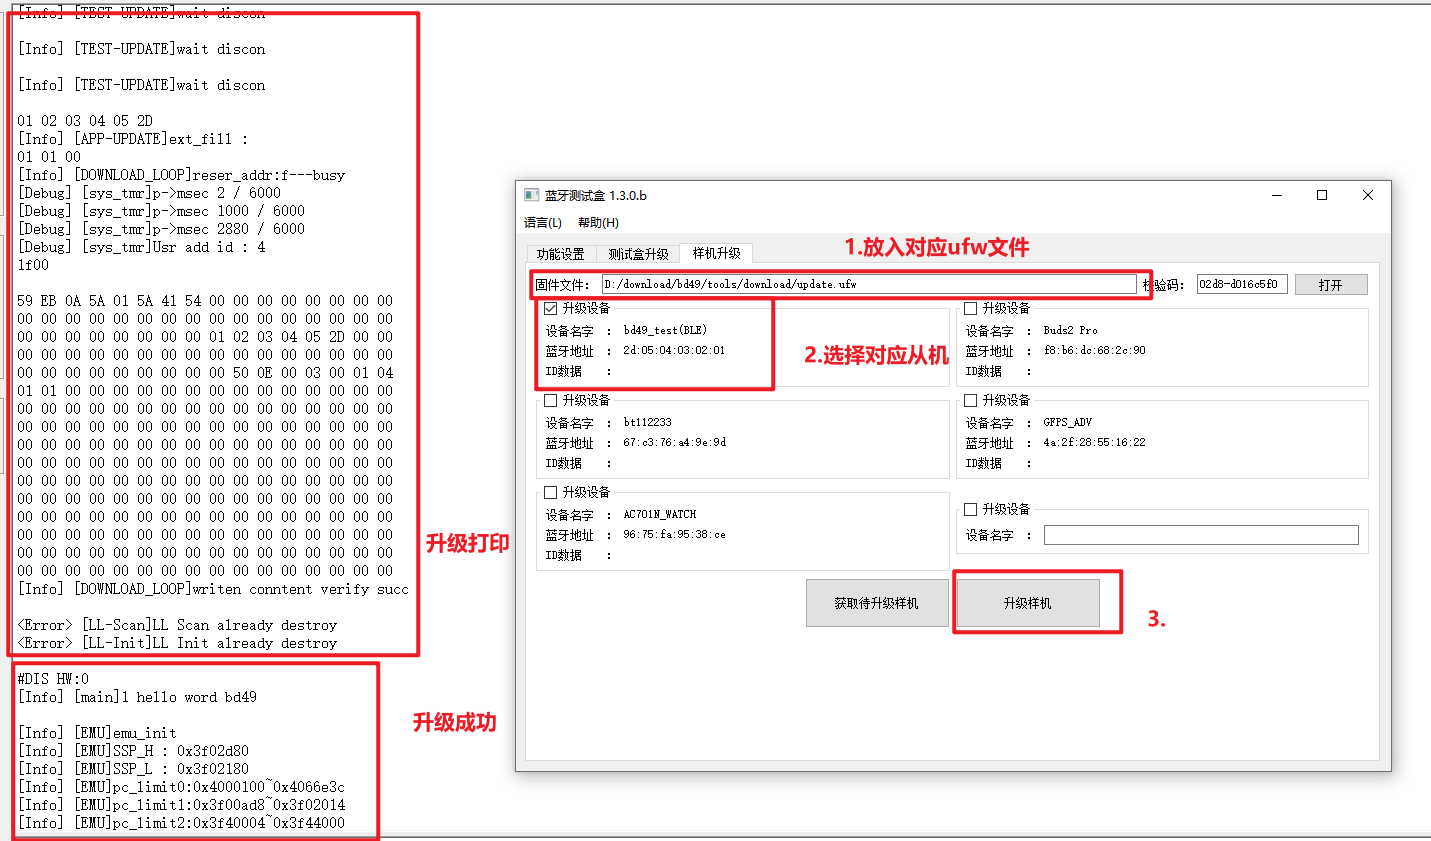The width and height of the screenshot is (1431, 841).
Task: Click the hex row starting '59 EB 0A 5A'
Action: pyautogui.click(x=205, y=301)
